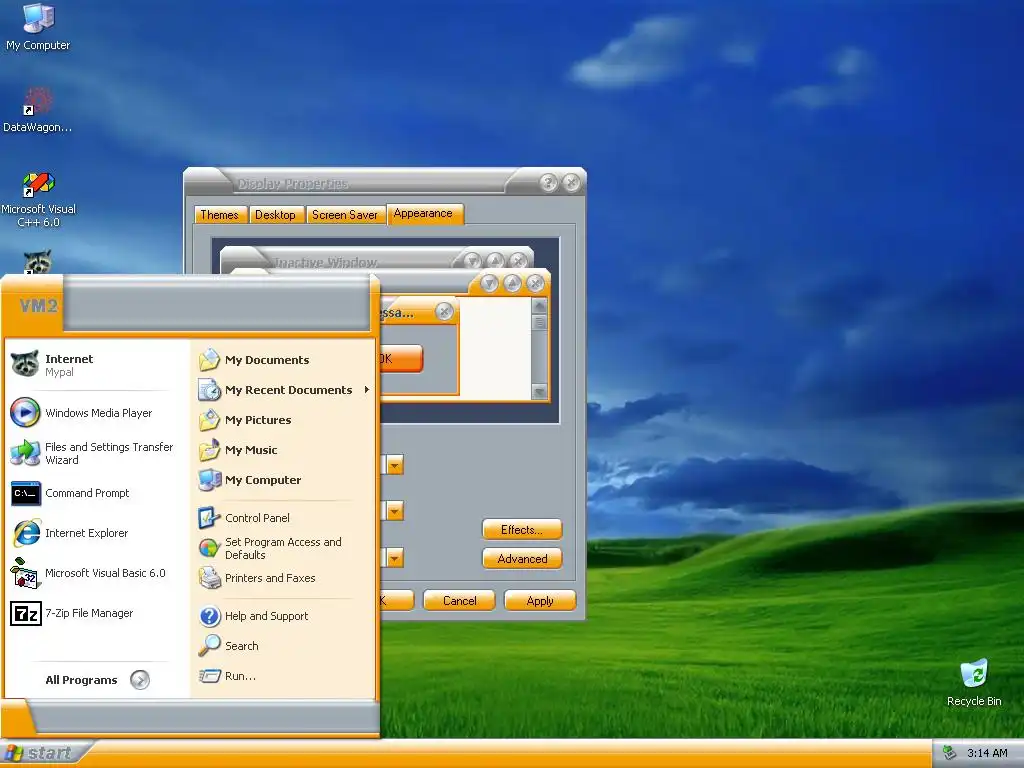1024x768 pixels.
Task: Expand All Programs list
Action: click(x=97, y=680)
